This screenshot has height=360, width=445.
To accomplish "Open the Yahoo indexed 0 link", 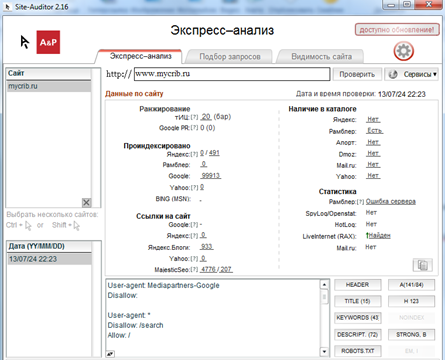I will coord(202,187).
